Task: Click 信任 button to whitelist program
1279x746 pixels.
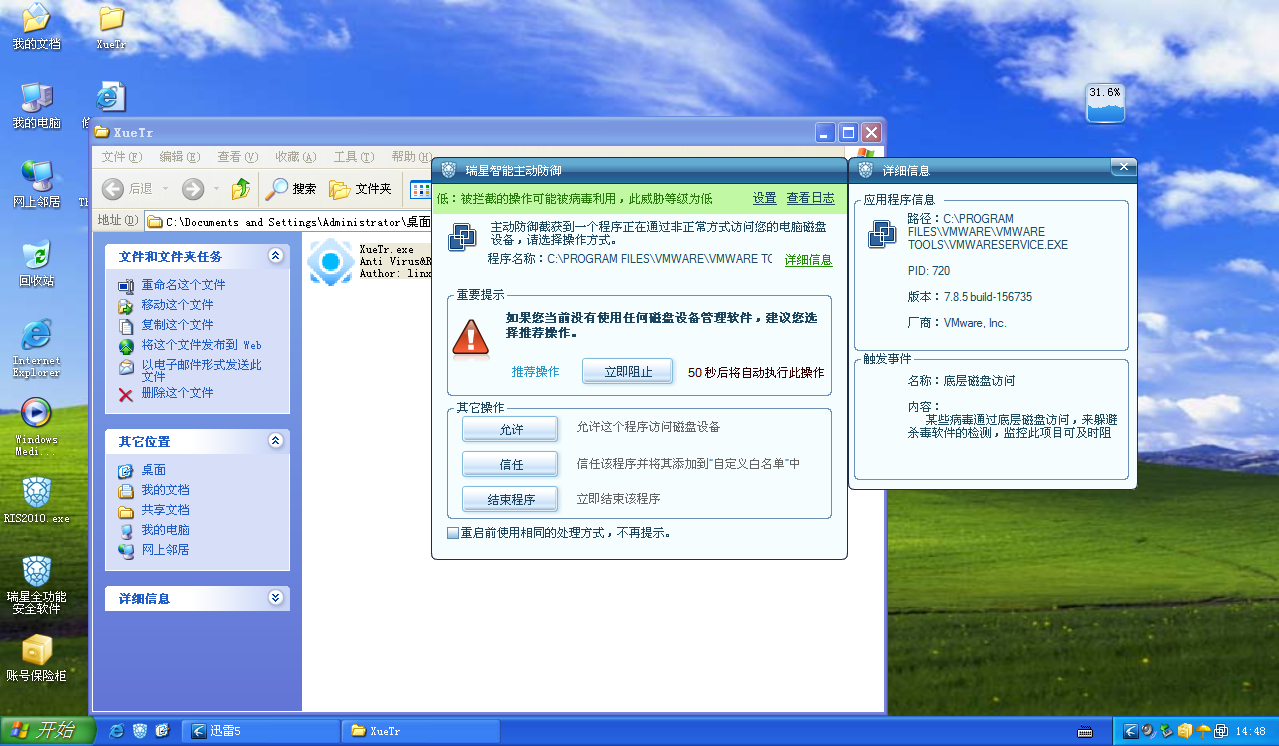Action: point(511,464)
